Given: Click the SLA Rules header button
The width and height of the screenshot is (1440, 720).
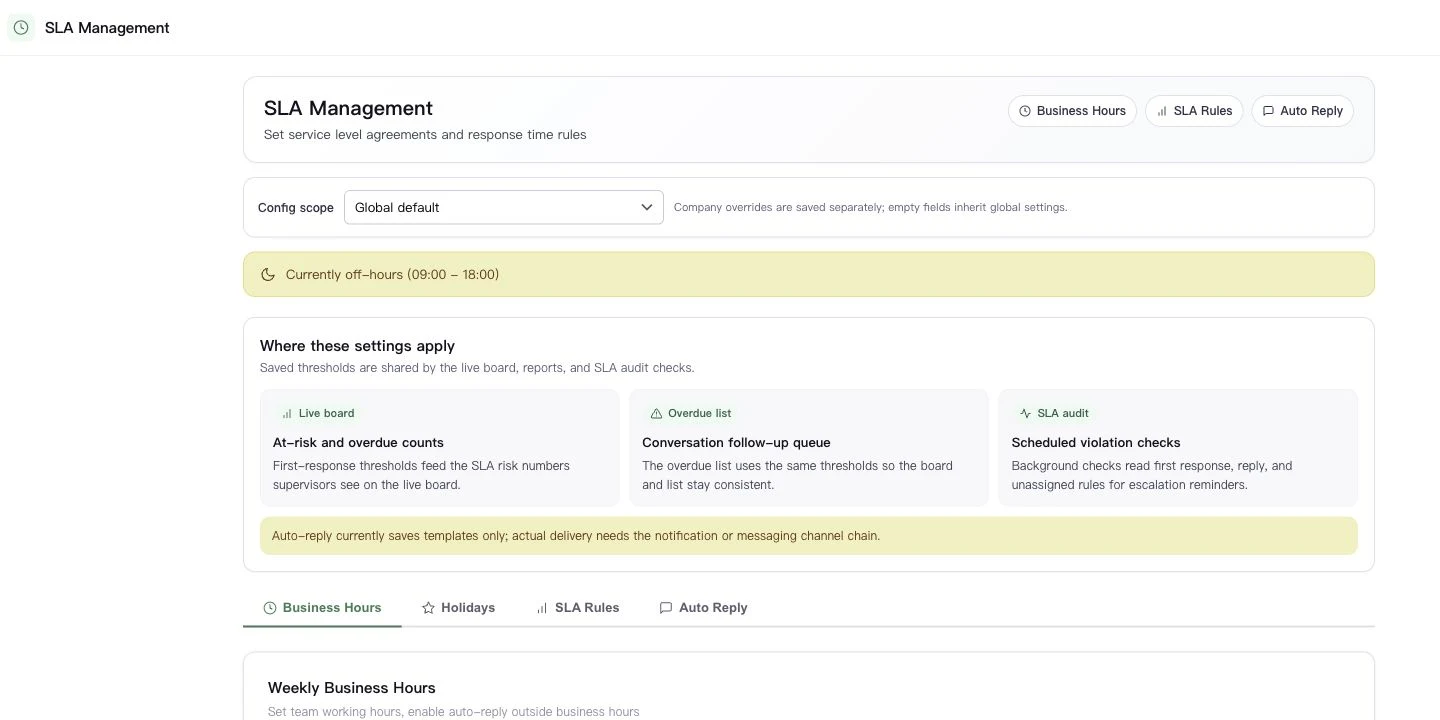Looking at the screenshot, I should tap(1194, 111).
